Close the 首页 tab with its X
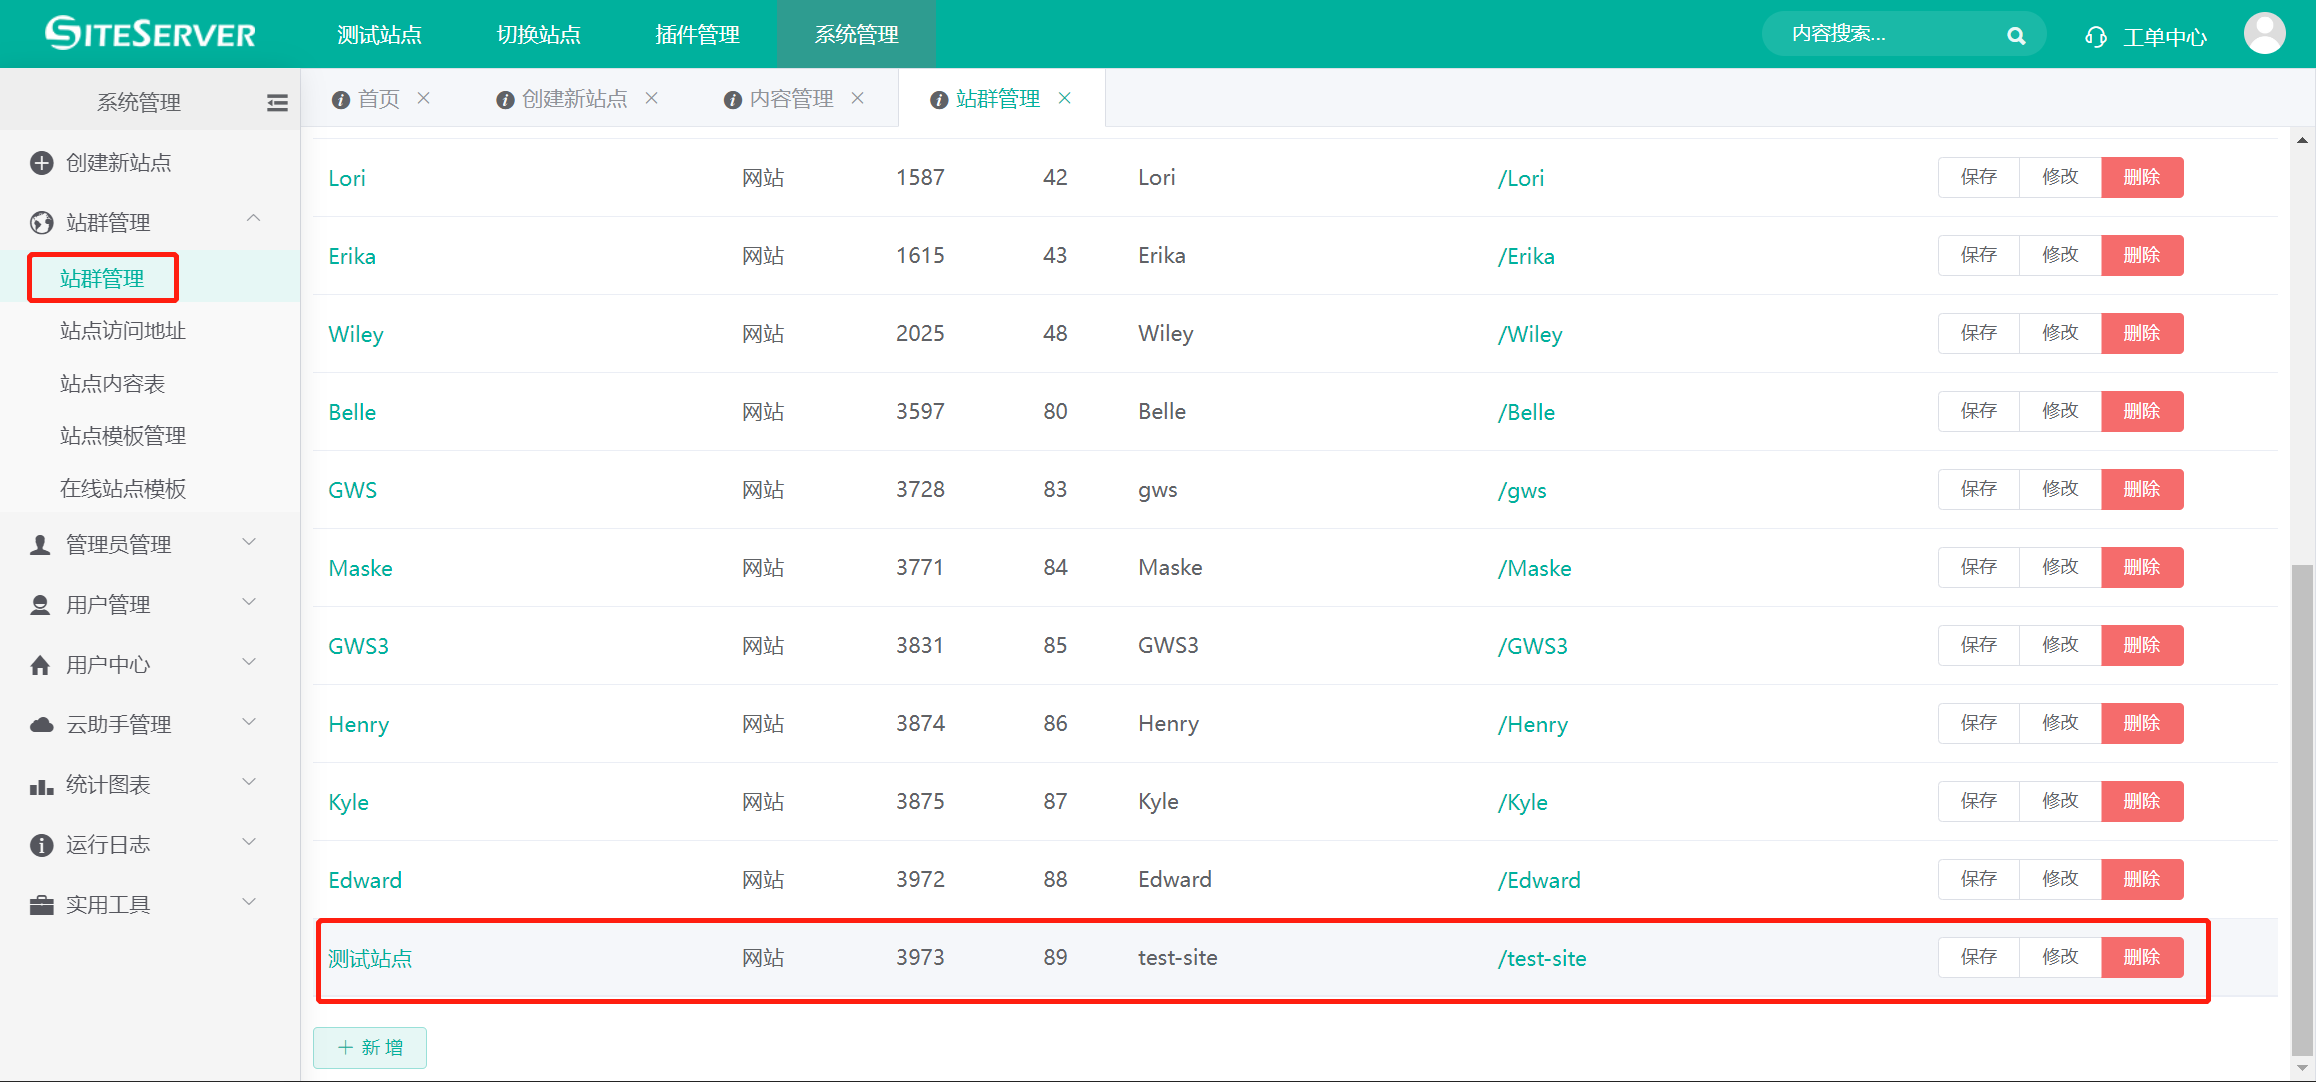2316x1082 pixels. [424, 98]
